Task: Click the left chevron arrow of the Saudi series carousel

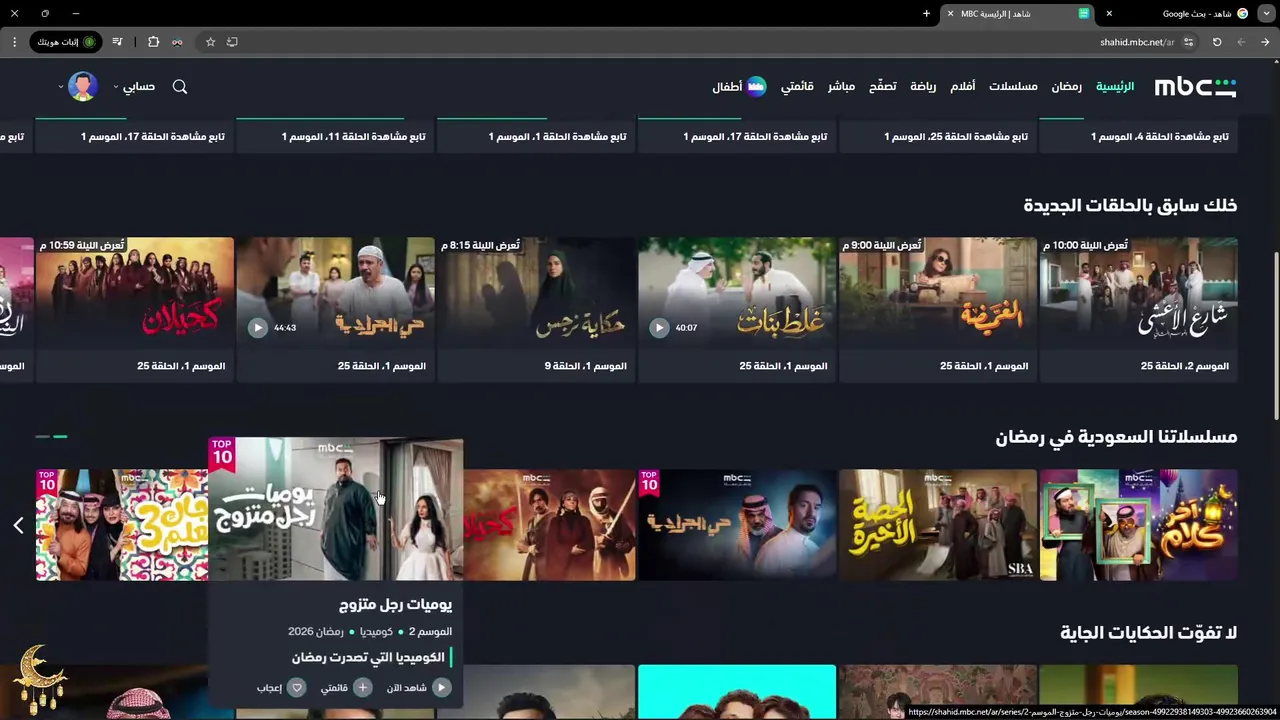Action: coord(18,525)
